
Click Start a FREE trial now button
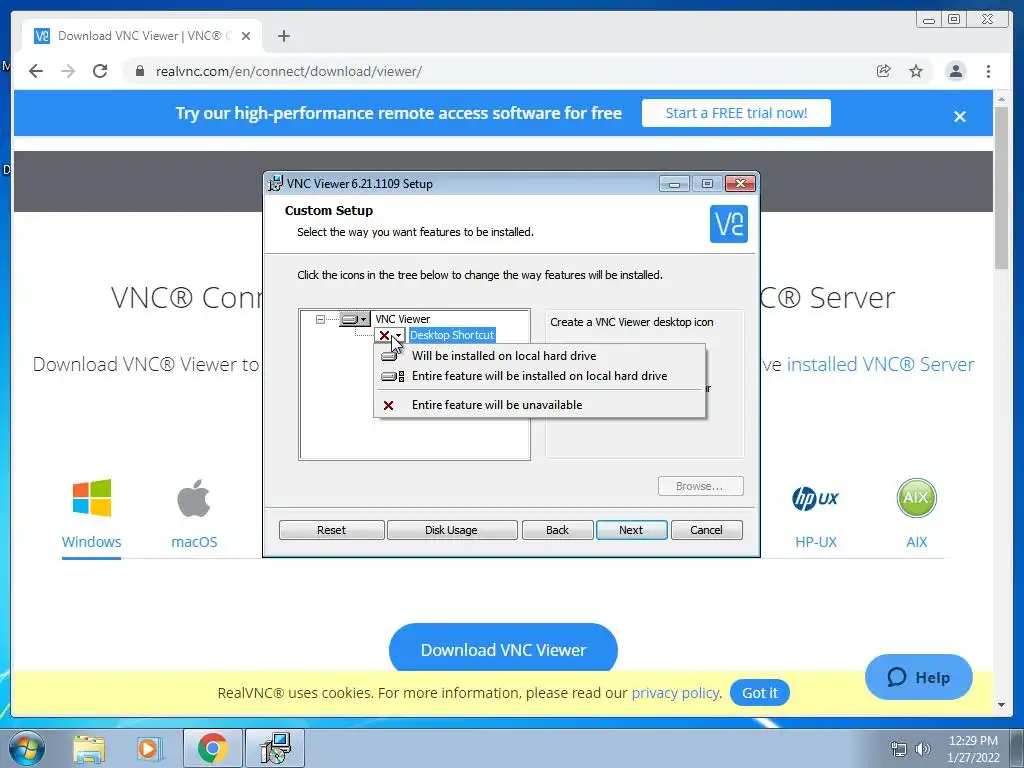click(736, 113)
